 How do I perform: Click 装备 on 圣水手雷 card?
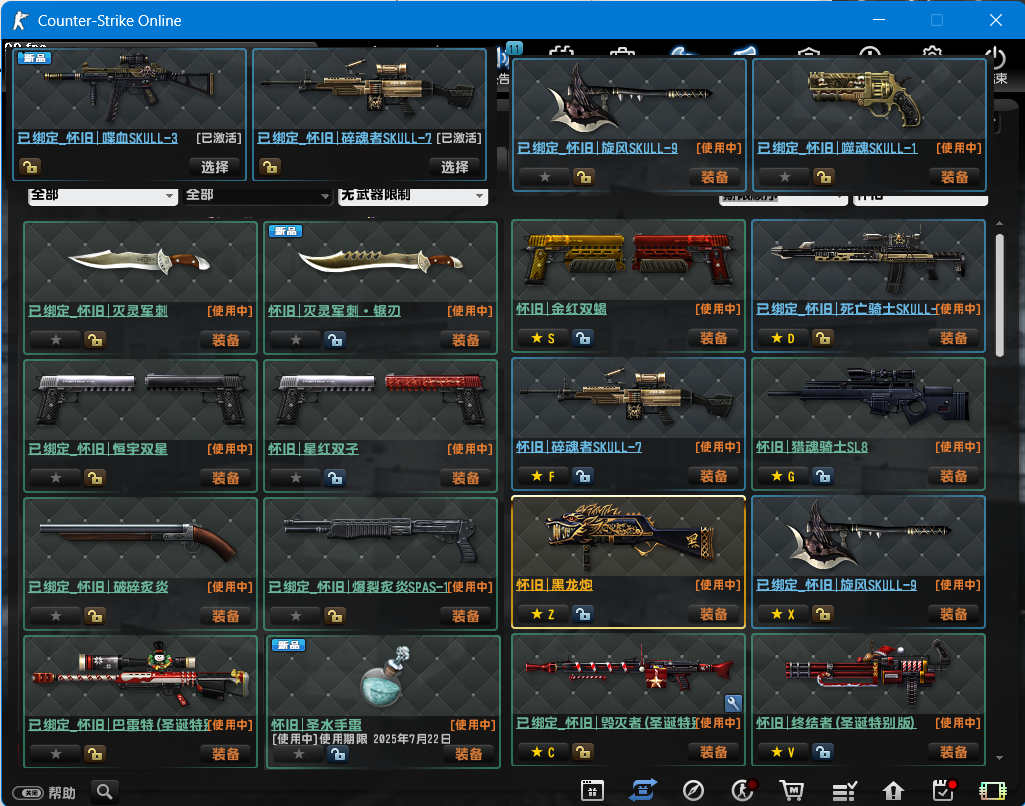[x=469, y=754]
